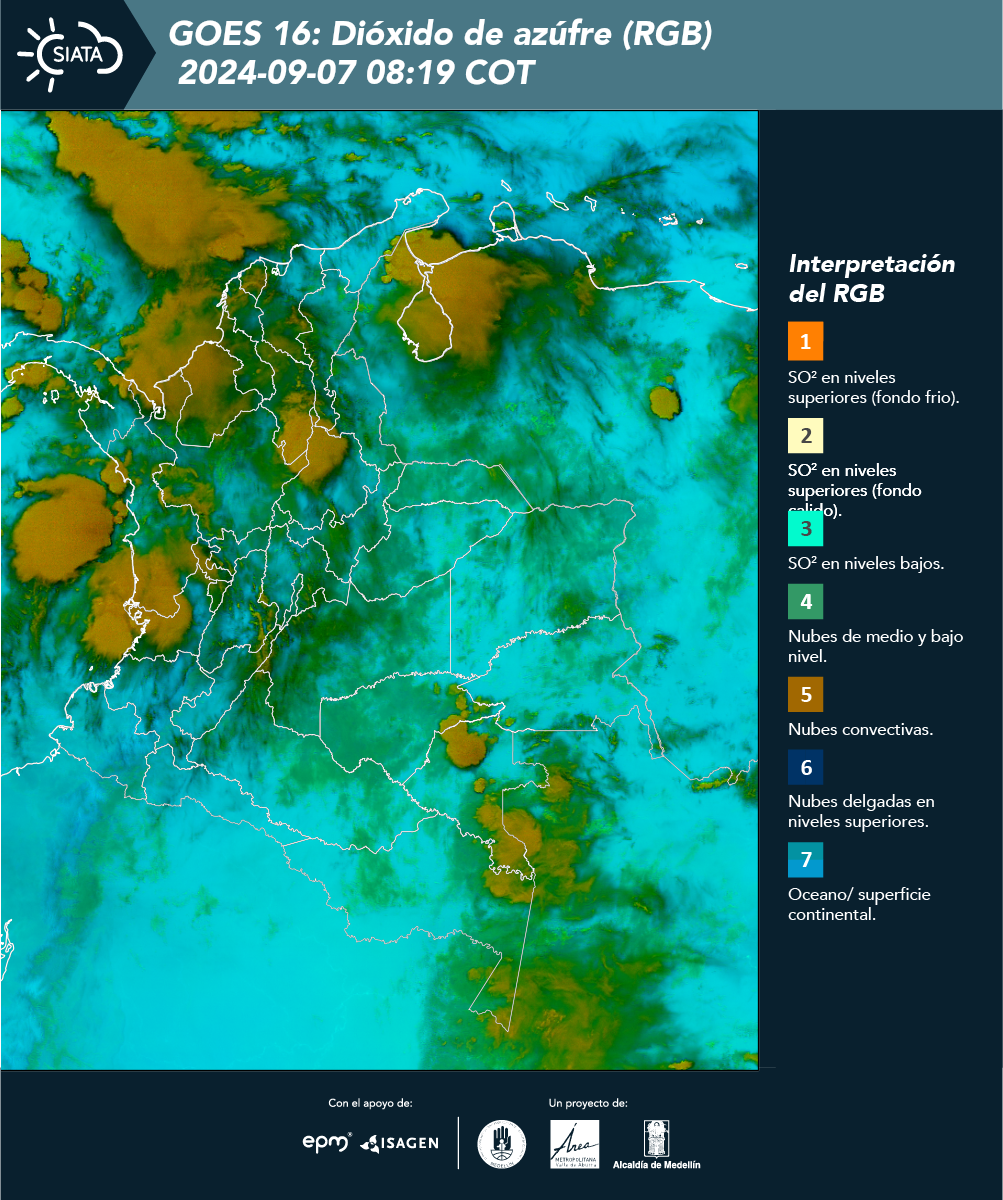
Task: Select the turquoise legend swatch numbered 3
Action: point(805,528)
